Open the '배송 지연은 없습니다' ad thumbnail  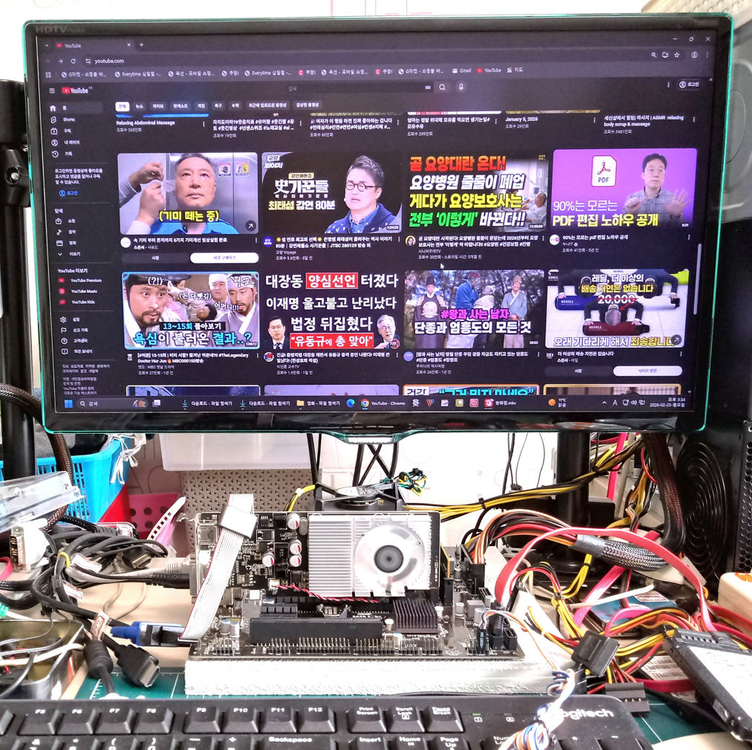(617, 308)
